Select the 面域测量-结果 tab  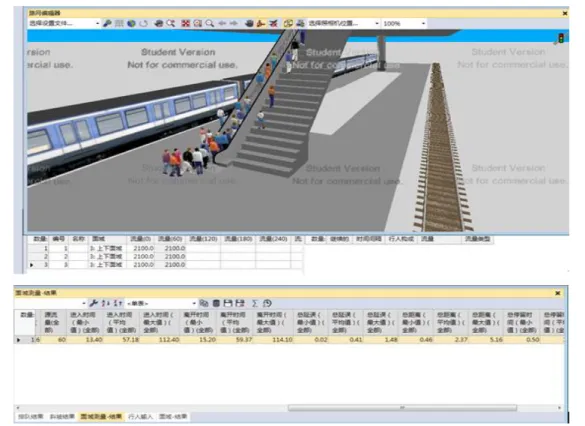click(x=101, y=416)
